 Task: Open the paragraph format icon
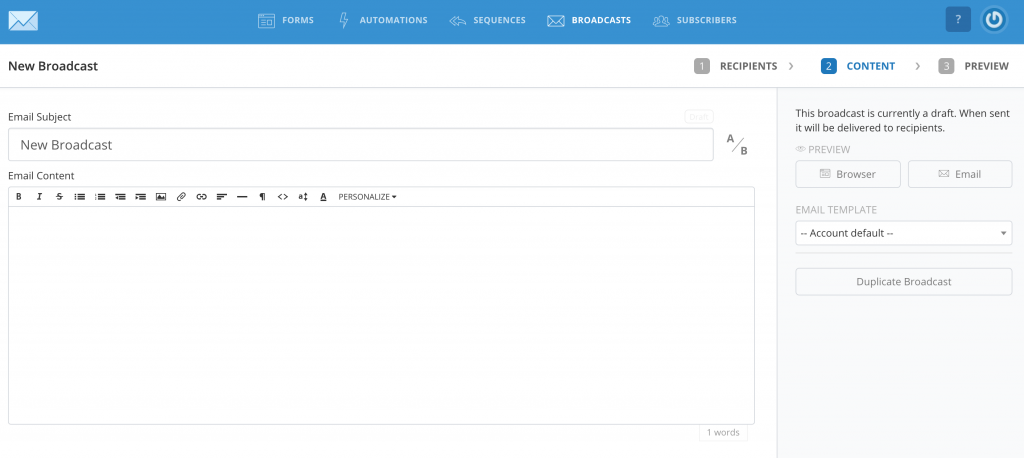[x=262, y=197]
